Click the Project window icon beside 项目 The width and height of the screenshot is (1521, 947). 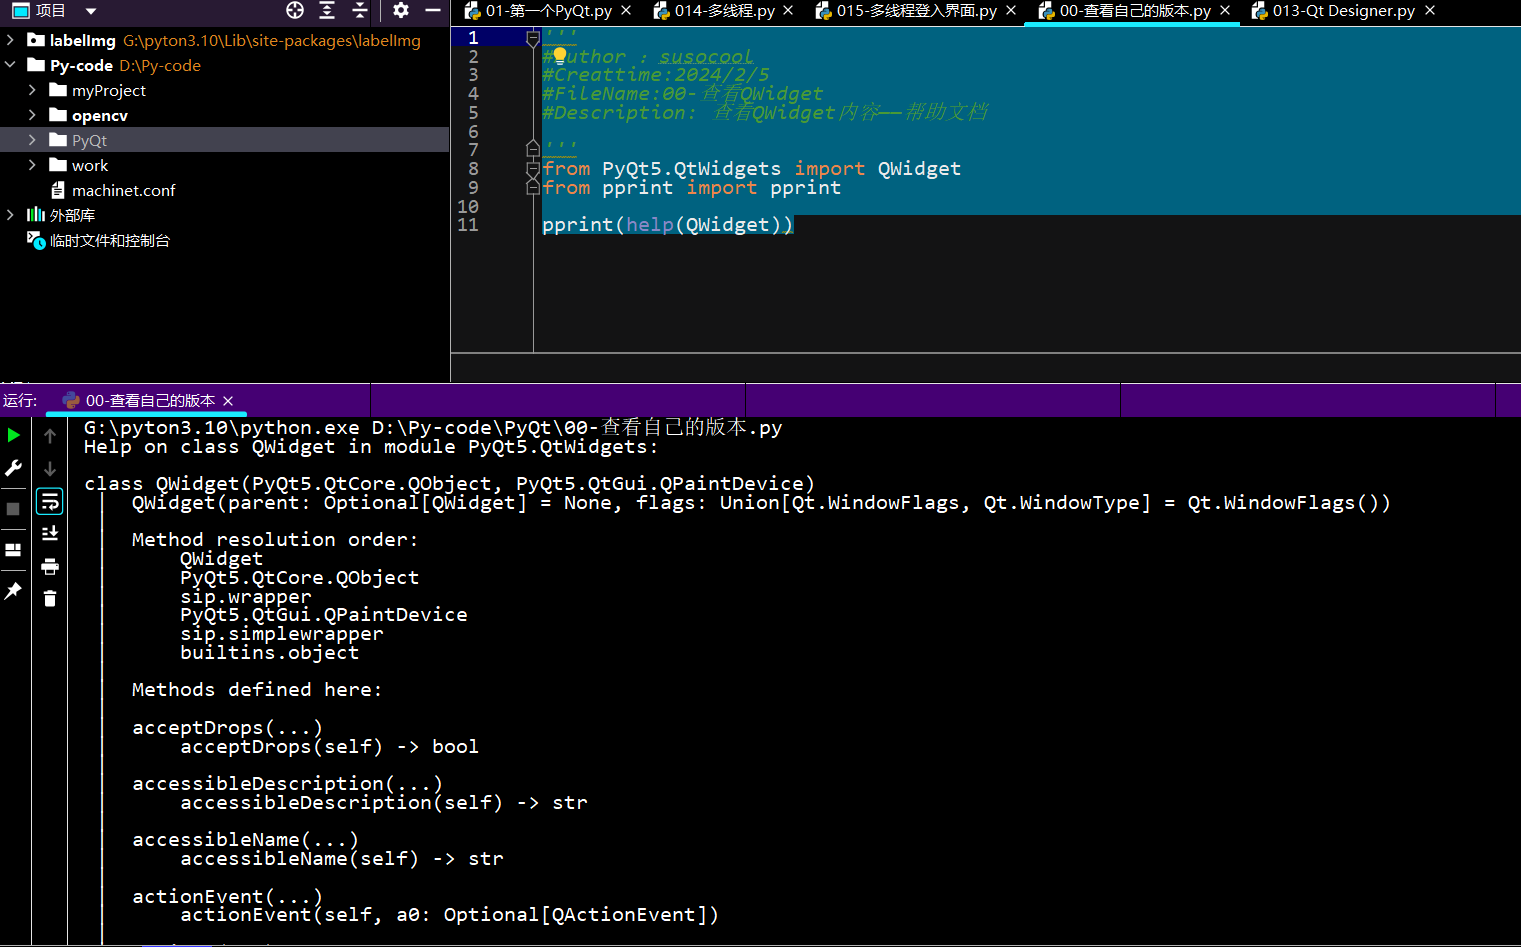pyautogui.click(x=20, y=11)
